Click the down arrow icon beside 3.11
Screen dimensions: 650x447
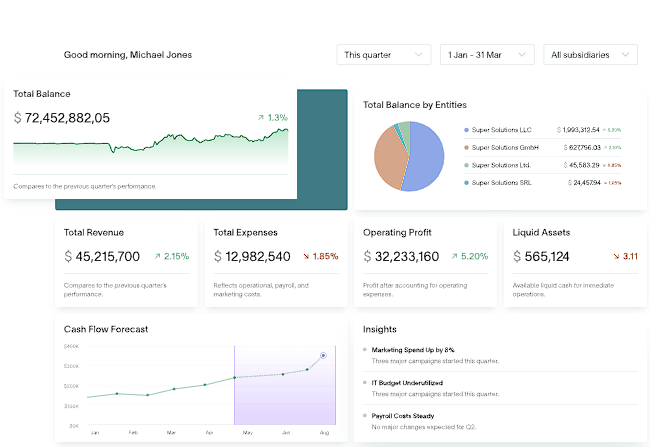[x=616, y=256]
